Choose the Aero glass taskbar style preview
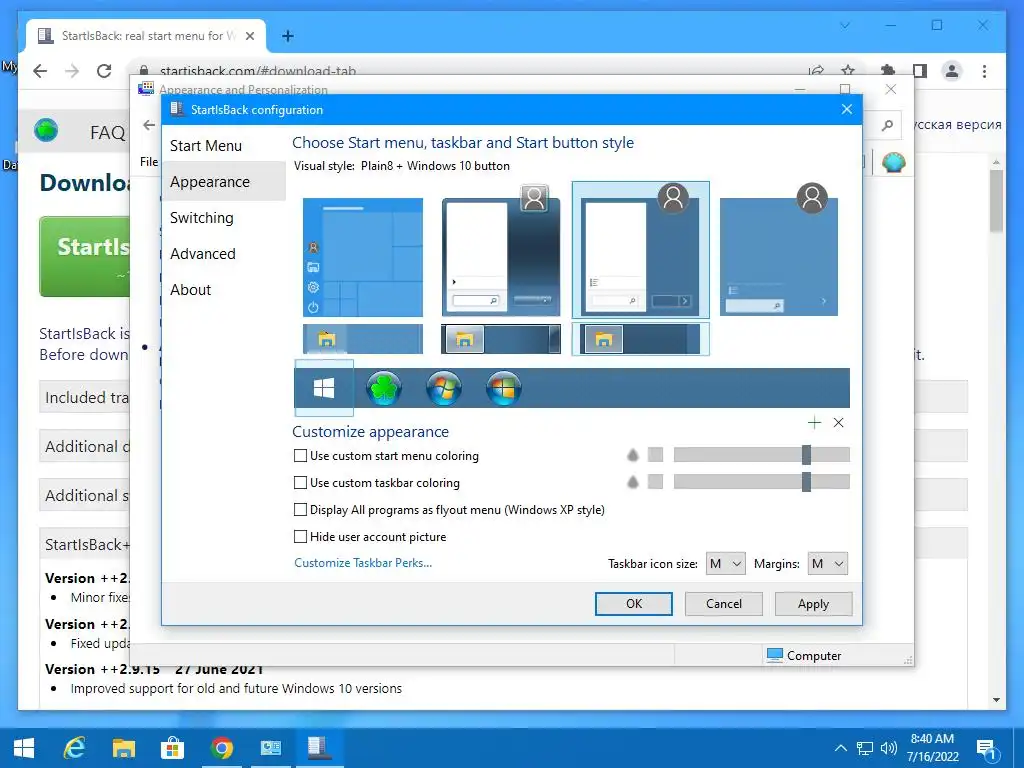The image size is (1024, 768). [501, 339]
